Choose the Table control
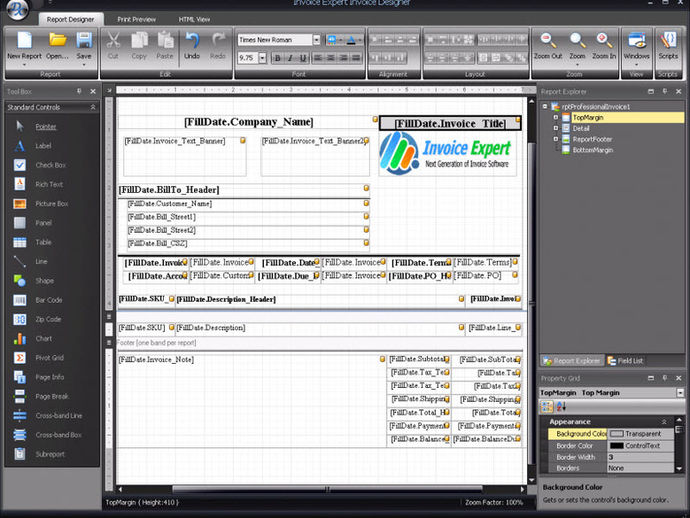This screenshot has width=690, height=518. 43,242
